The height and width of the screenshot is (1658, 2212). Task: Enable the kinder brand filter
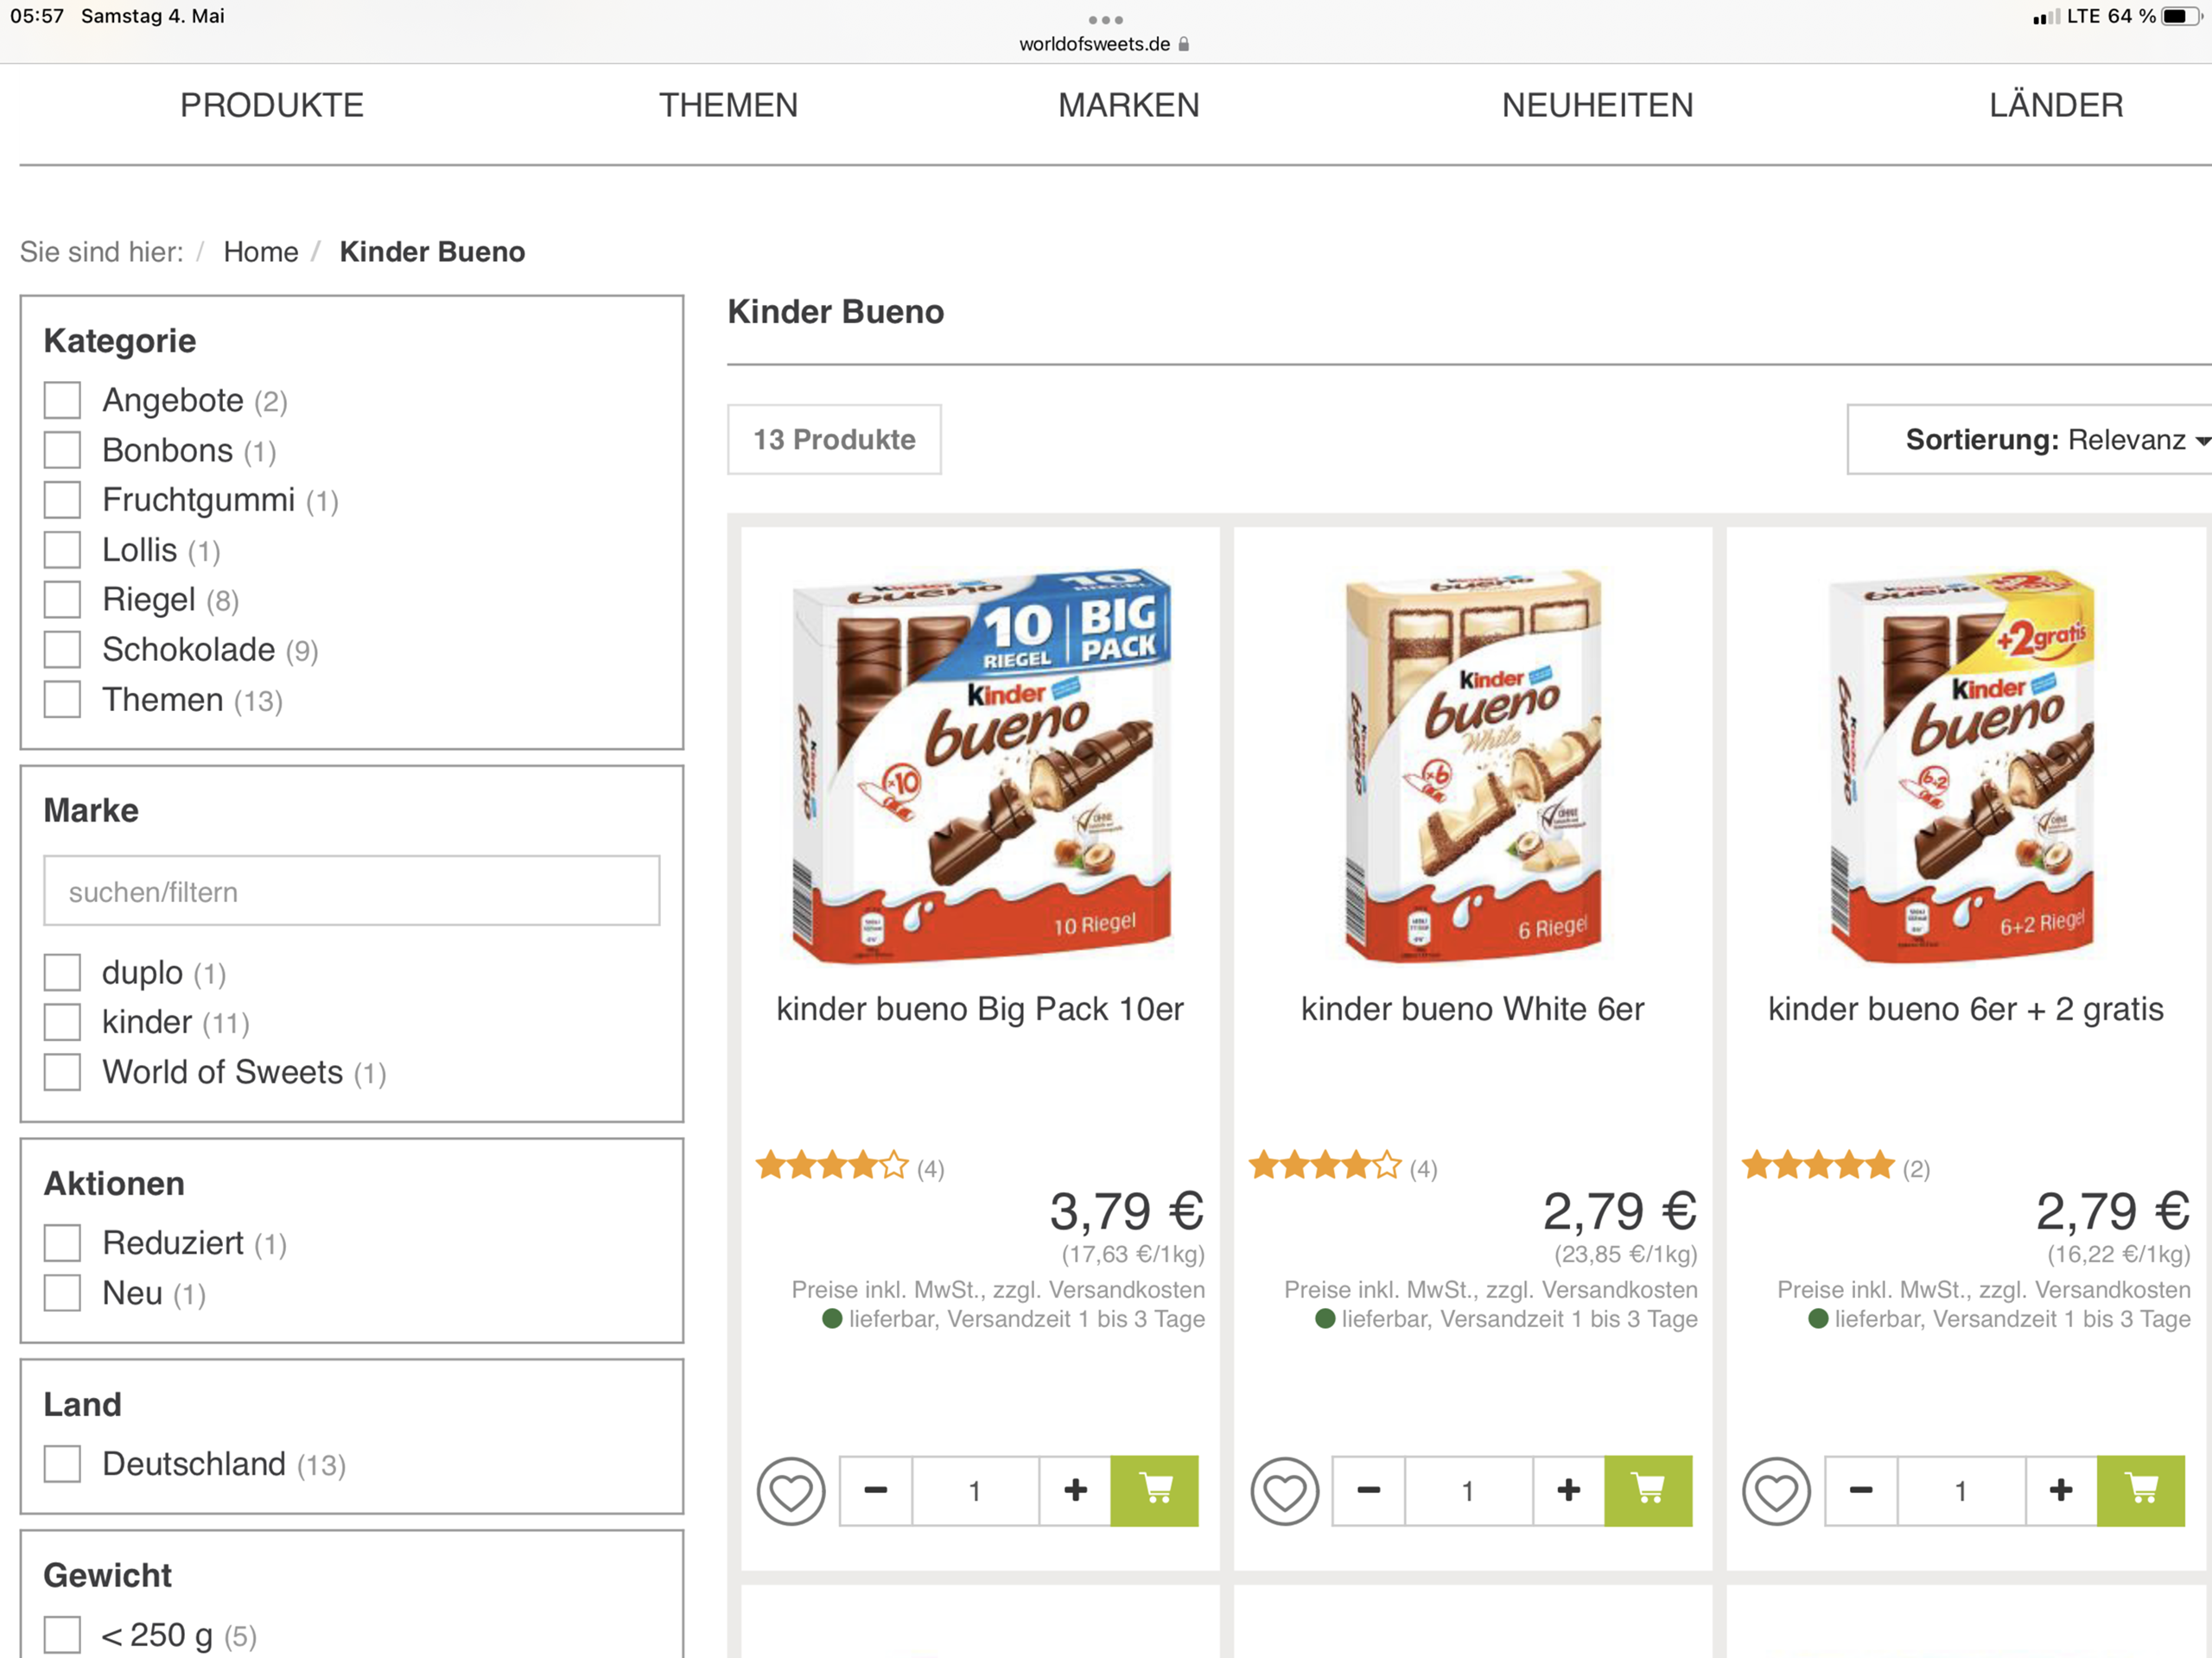[62, 1022]
